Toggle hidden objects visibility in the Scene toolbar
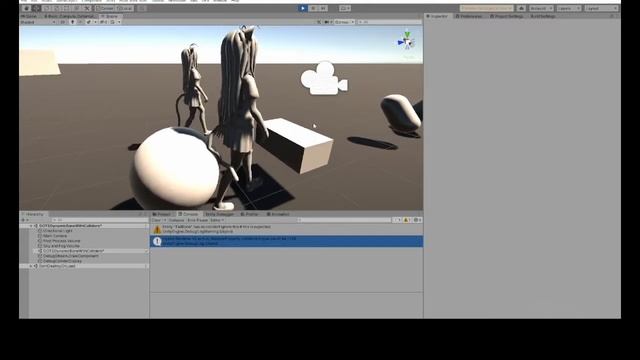This screenshot has height=360, width=640. click(104, 22)
